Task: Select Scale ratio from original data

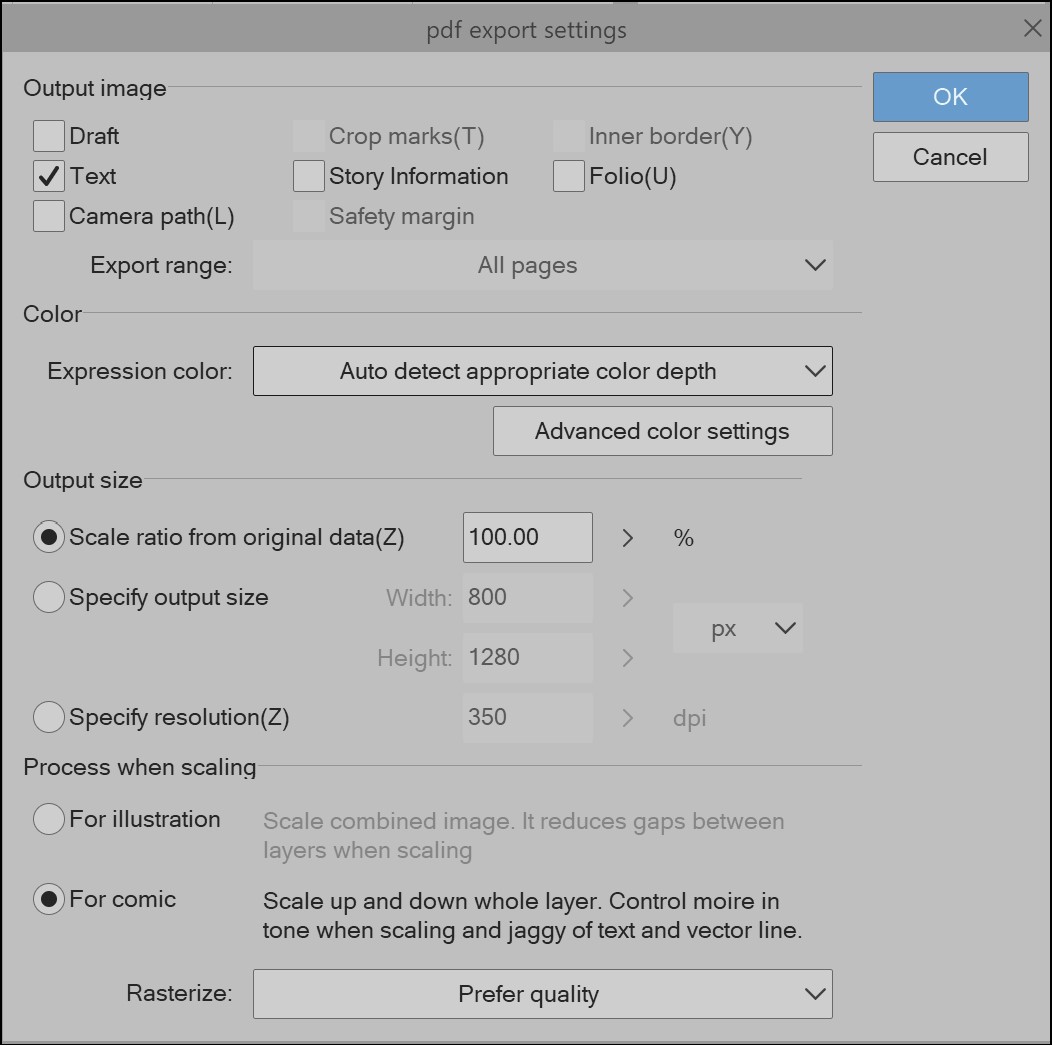Action: 48,537
